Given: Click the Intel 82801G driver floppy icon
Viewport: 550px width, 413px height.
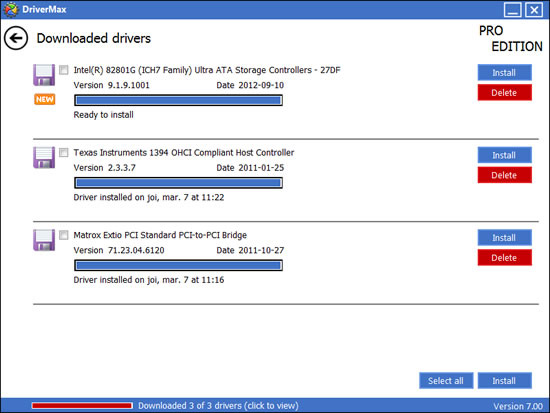Looking at the screenshot, I should coord(44,75).
